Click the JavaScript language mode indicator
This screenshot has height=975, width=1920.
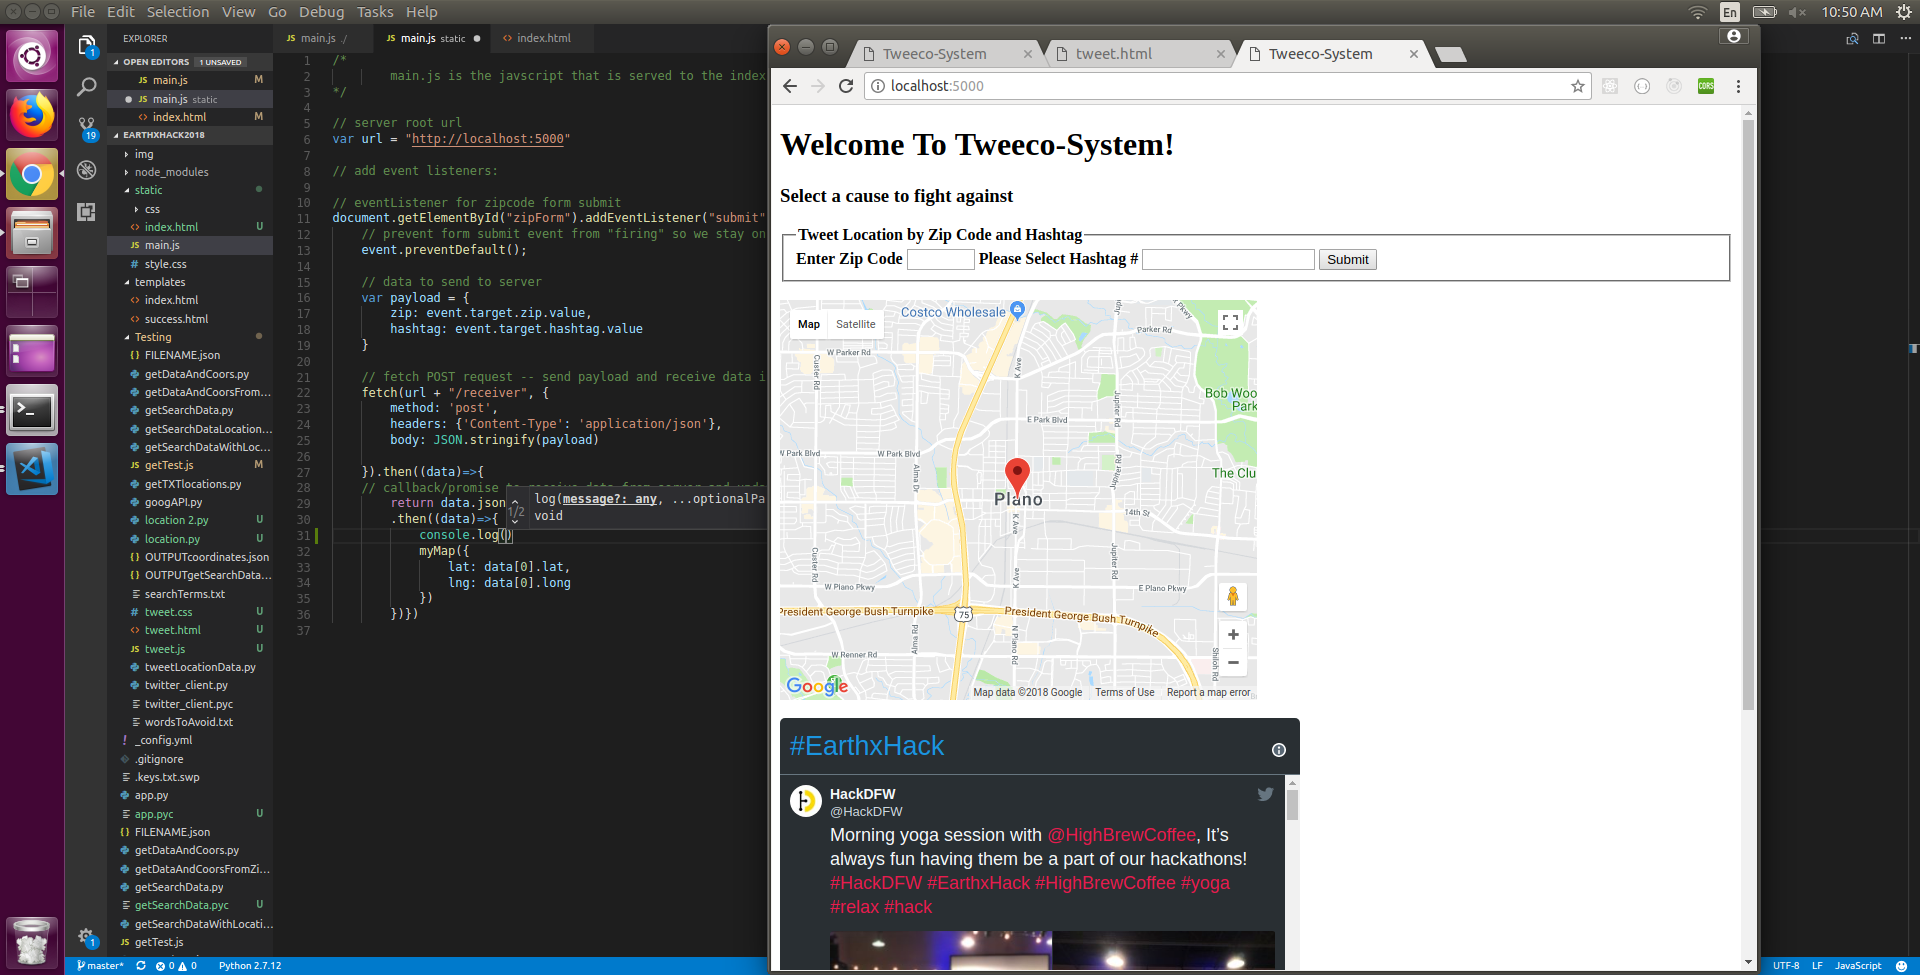[1858, 966]
